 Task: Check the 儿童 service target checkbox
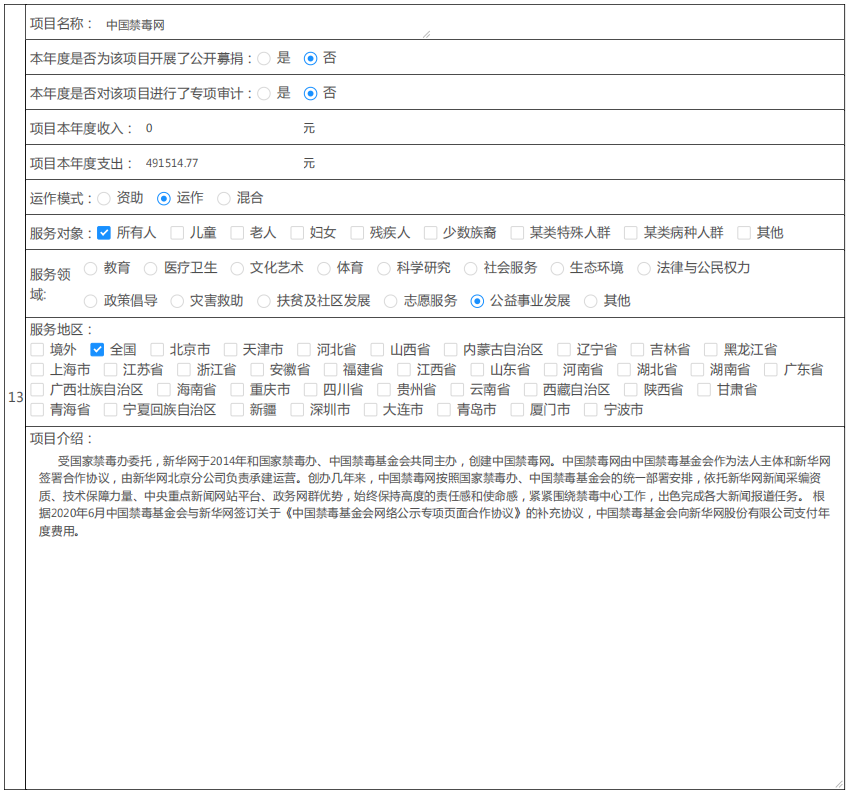point(177,233)
